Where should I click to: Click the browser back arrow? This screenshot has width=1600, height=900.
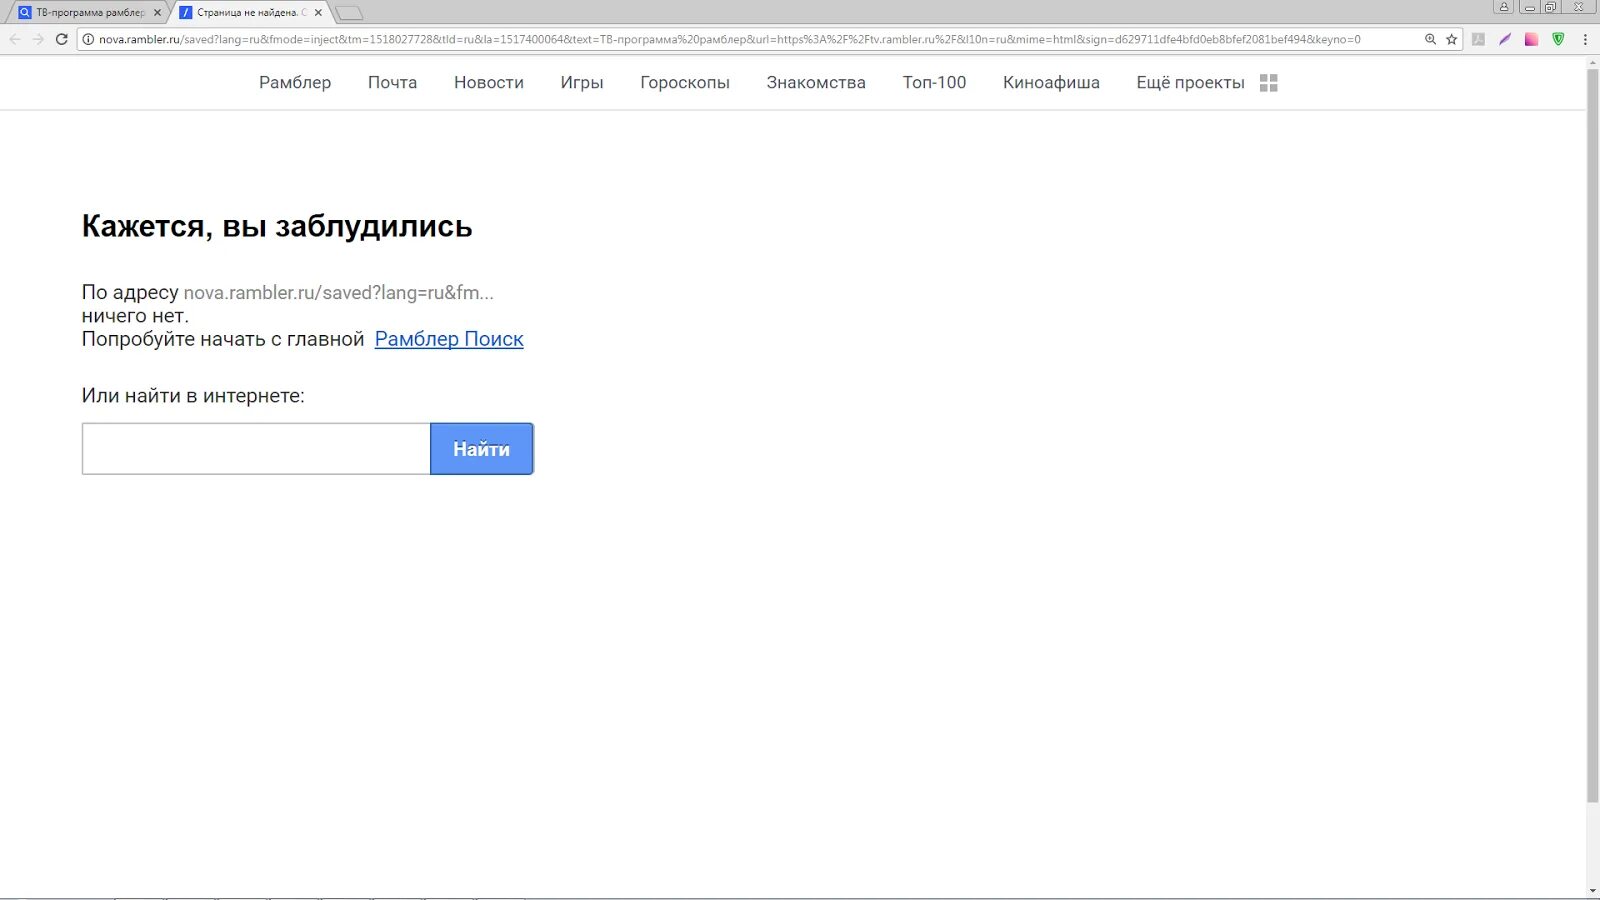click(x=15, y=39)
